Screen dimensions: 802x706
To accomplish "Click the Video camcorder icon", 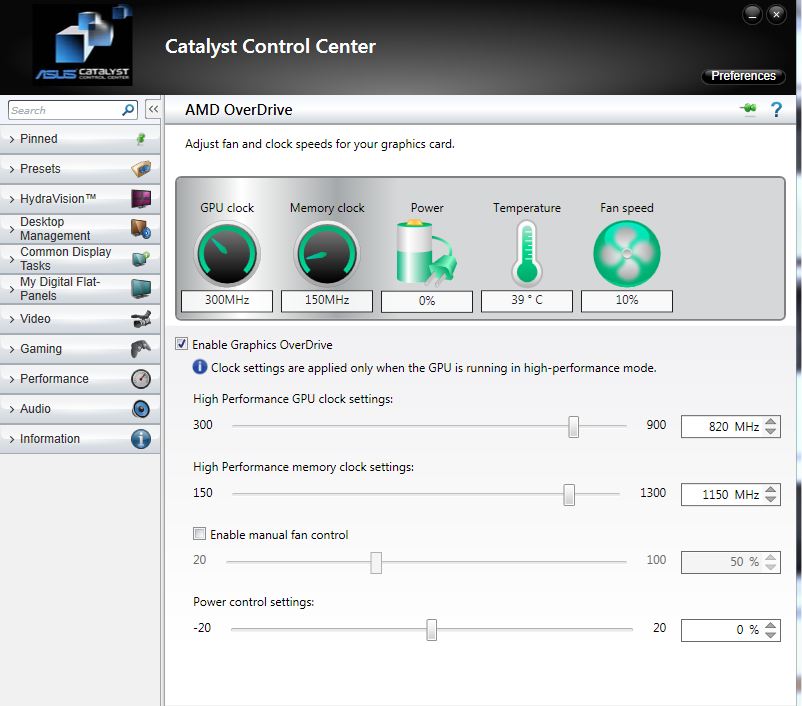I will point(141,319).
